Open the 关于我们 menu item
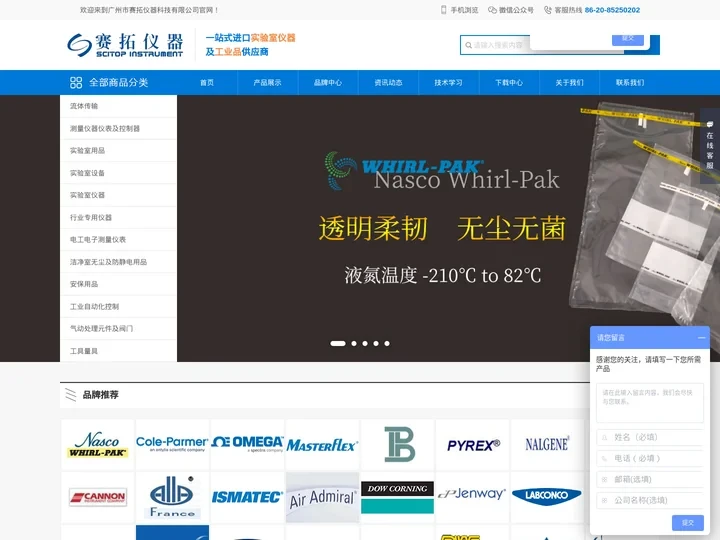This screenshot has height=540, width=720. click(569, 83)
